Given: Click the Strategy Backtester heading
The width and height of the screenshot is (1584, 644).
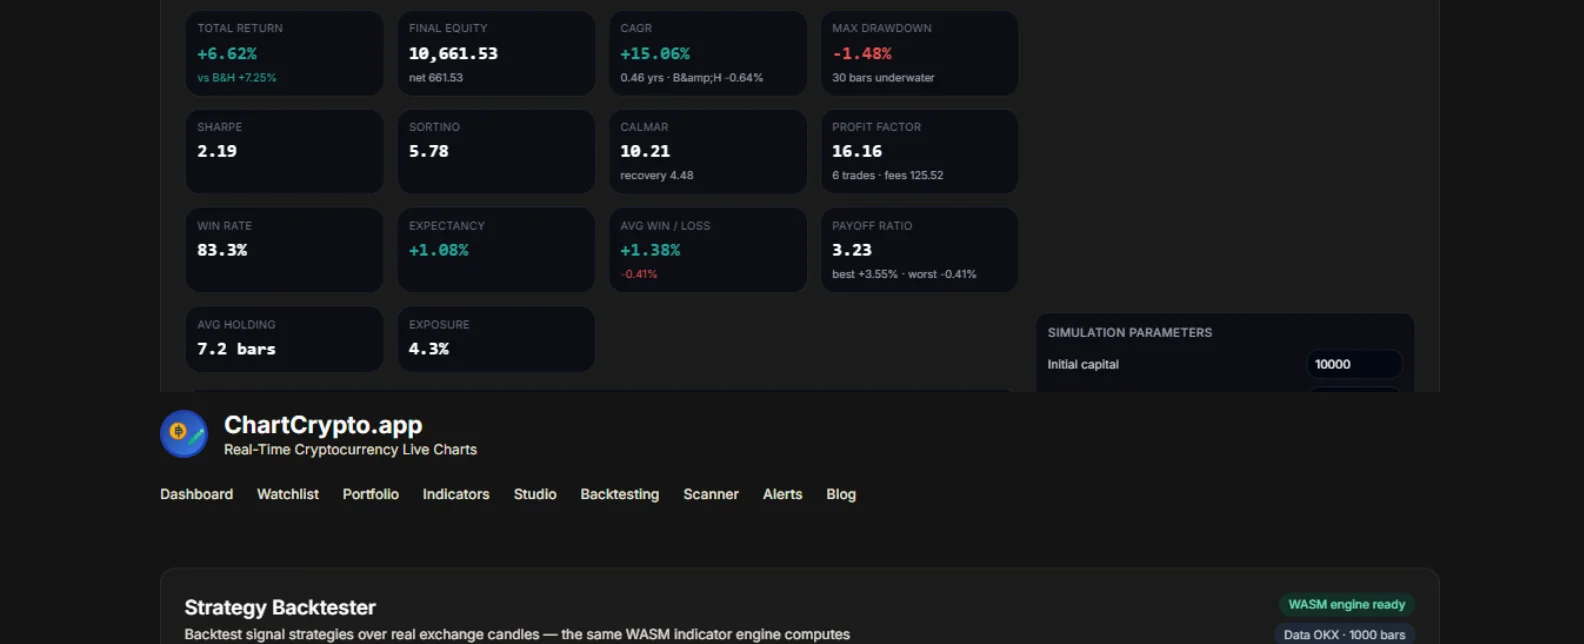Looking at the screenshot, I should [280, 608].
